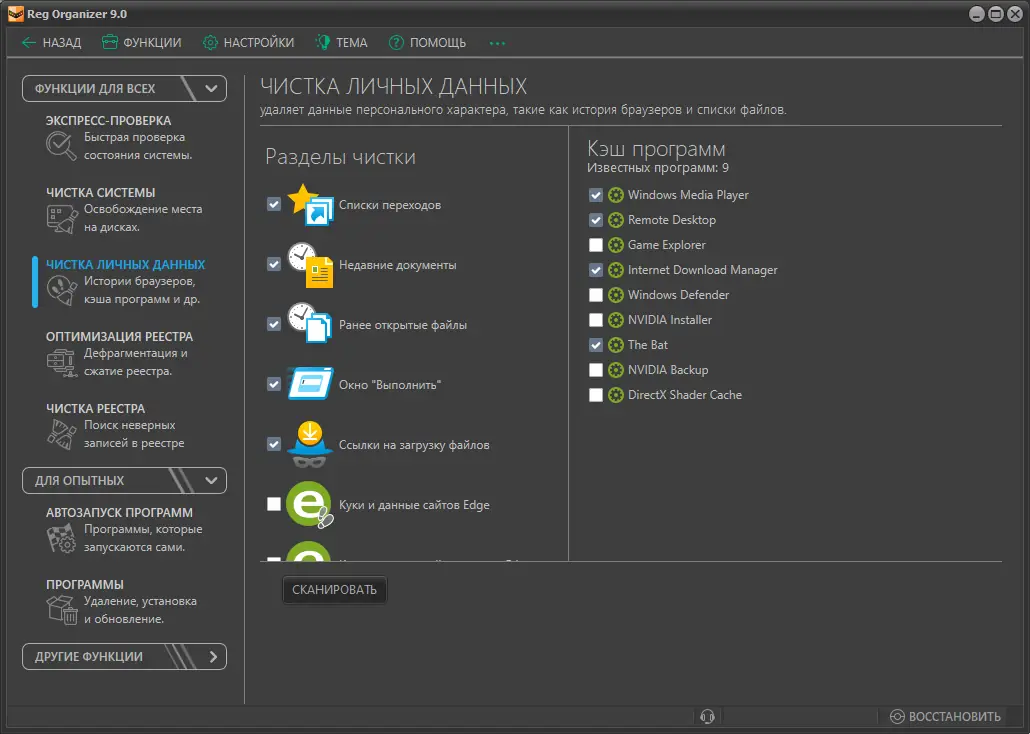Collapse the ДЛЯ ОПЫТНЫХ section

(211, 480)
